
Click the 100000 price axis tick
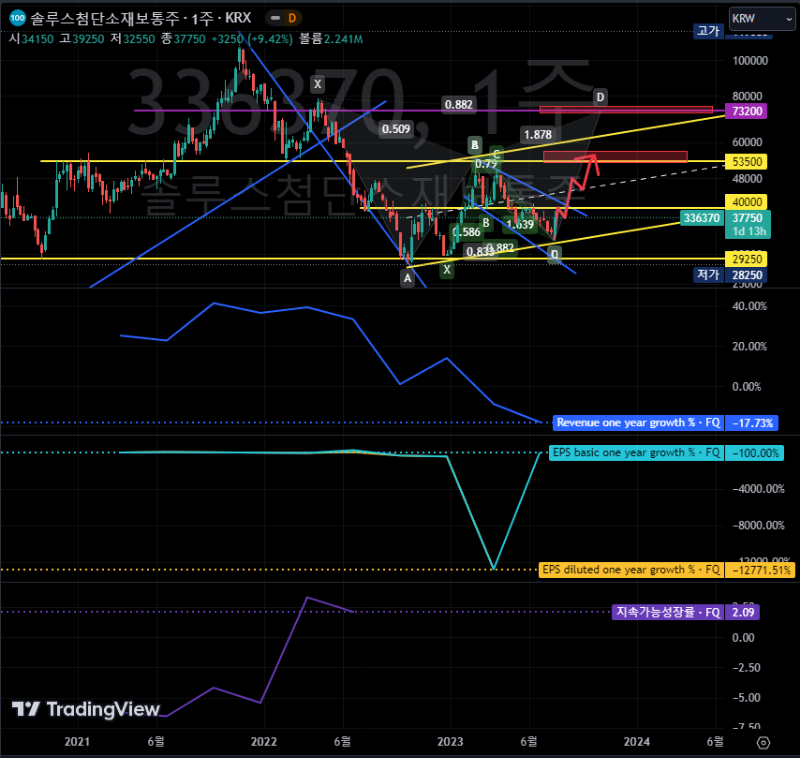point(750,61)
